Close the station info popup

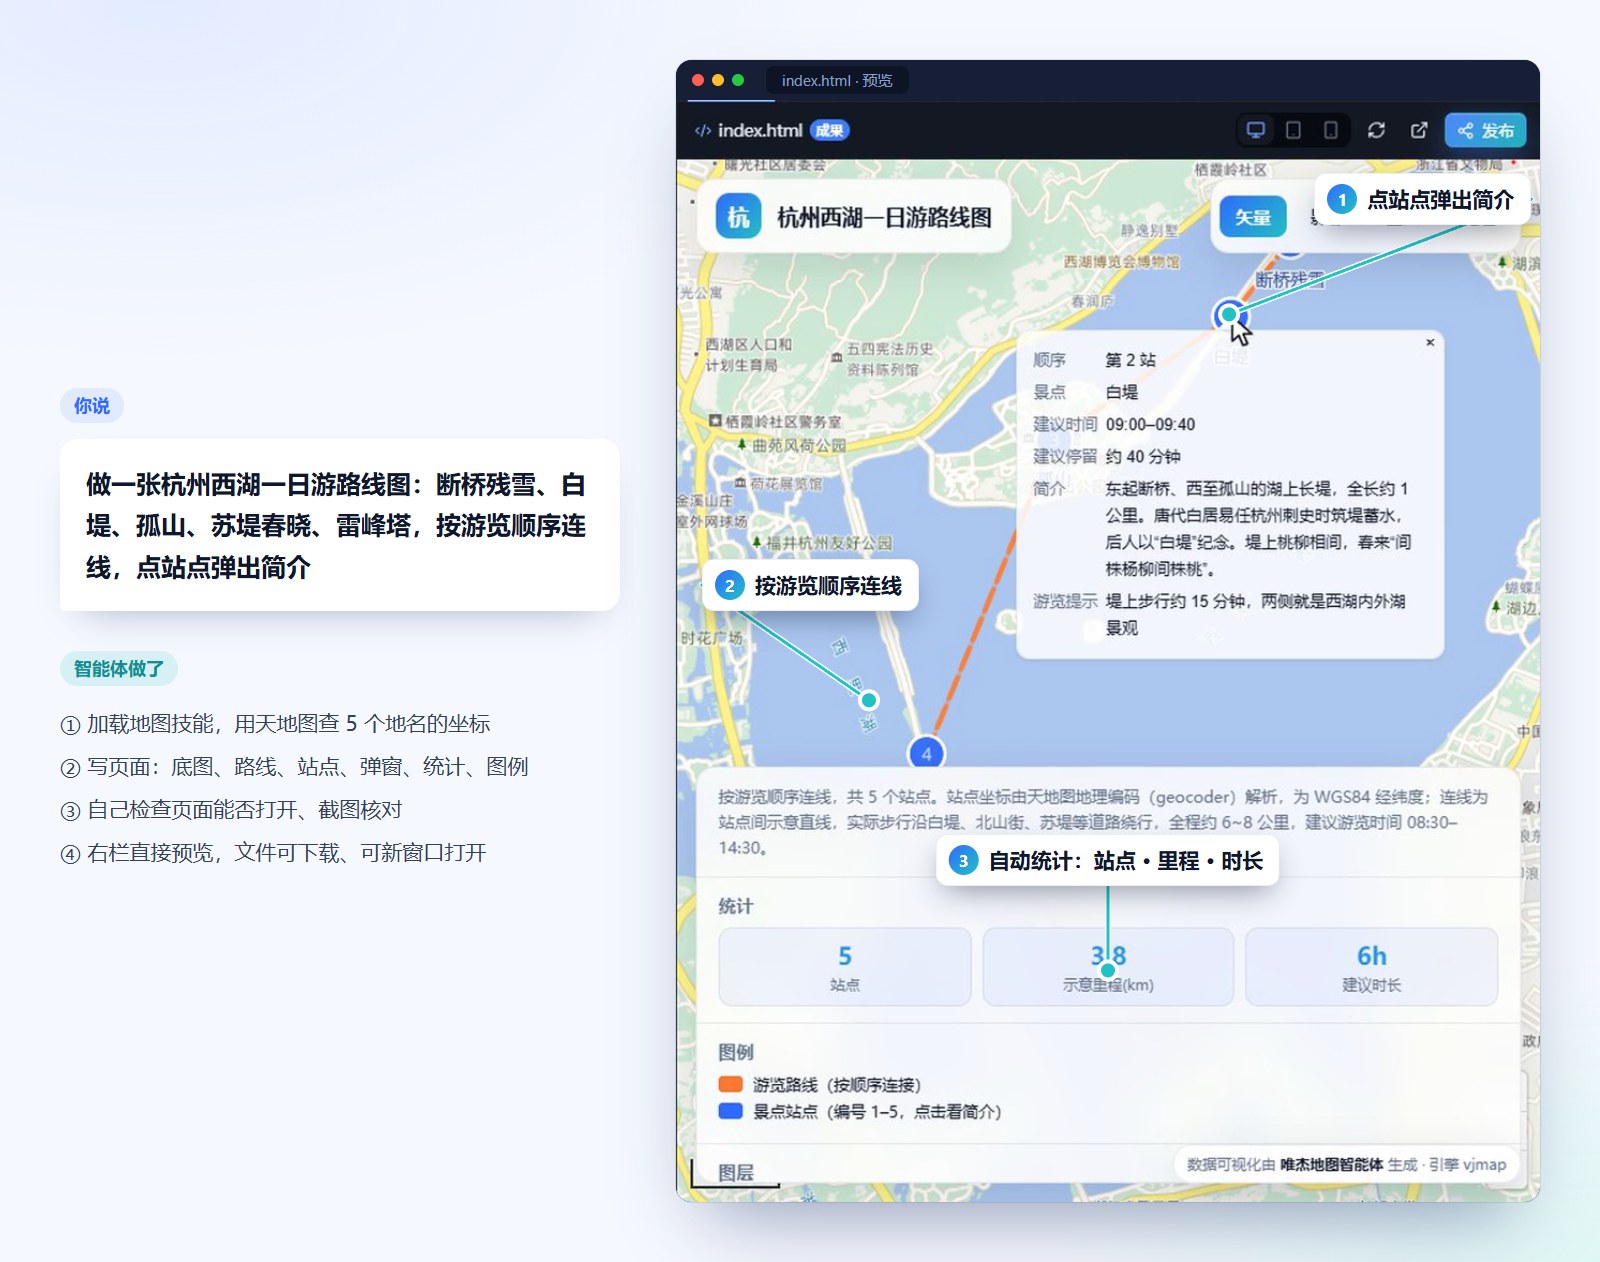point(1430,342)
